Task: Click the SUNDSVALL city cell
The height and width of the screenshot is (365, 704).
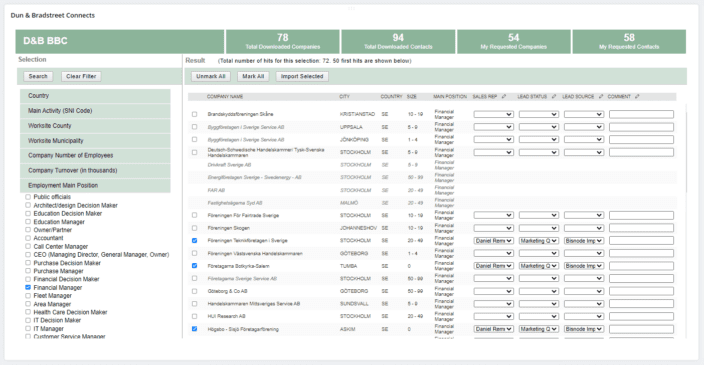Action: click(354, 304)
